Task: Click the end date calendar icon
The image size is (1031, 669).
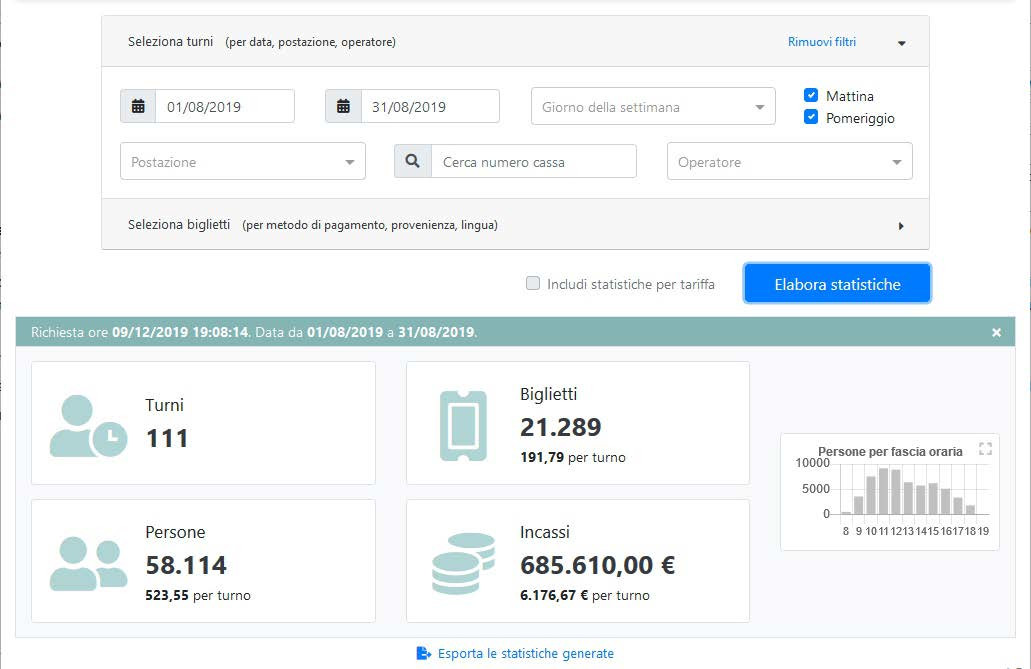Action: (x=343, y=106)
